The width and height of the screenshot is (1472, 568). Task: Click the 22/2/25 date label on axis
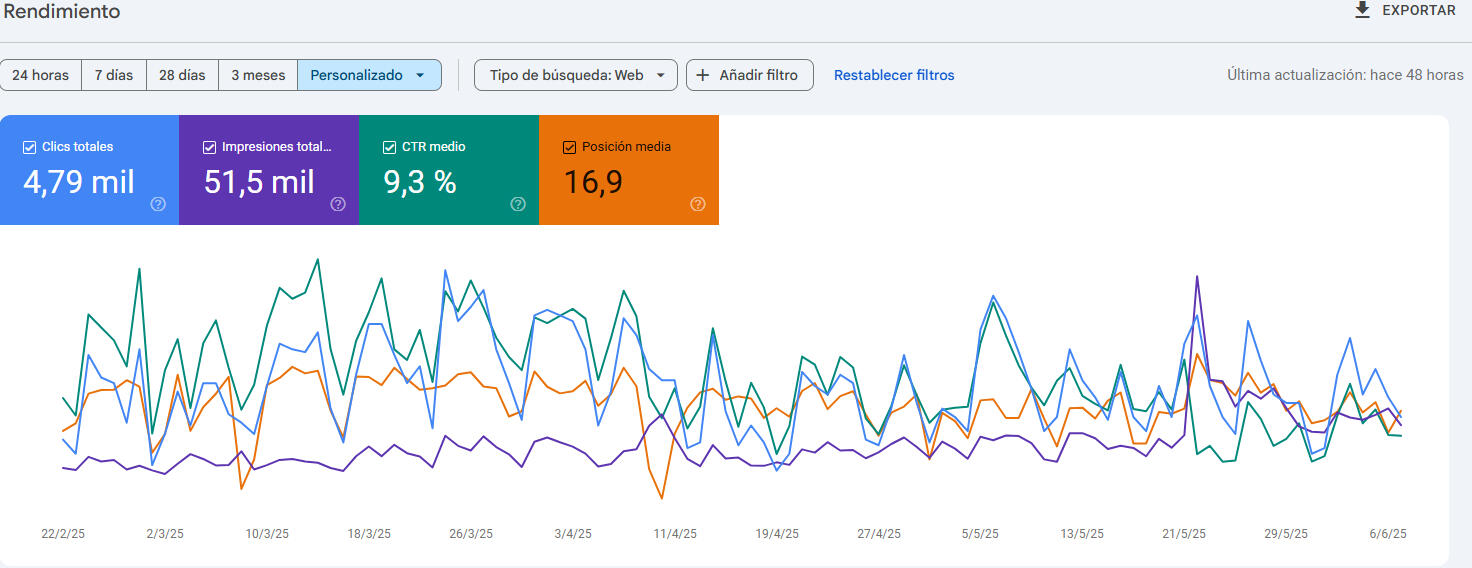pyautogui.click(x=63, y=534)
